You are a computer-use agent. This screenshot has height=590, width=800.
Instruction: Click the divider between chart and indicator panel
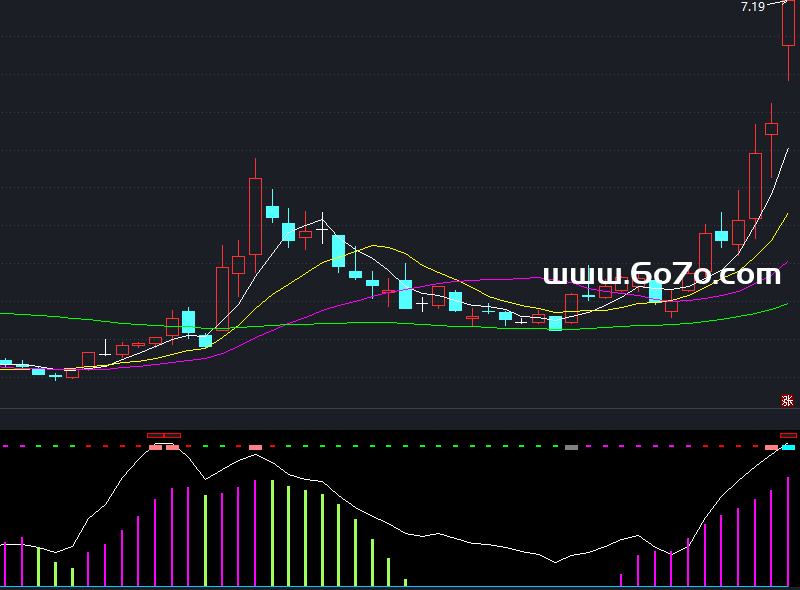pos(400,409)
